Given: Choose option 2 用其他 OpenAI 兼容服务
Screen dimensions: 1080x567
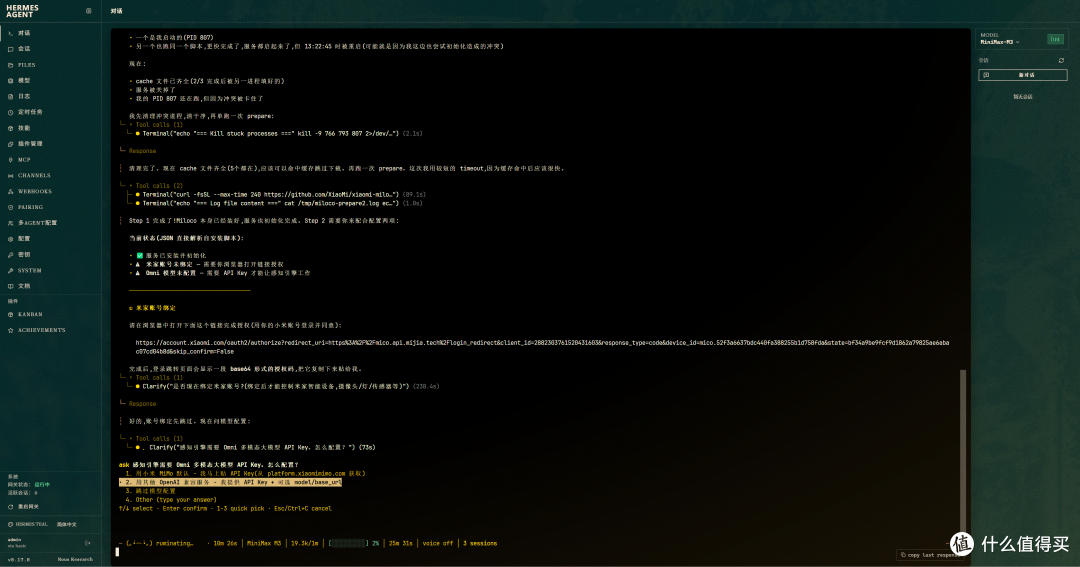Looking at the screenshot, I should [231, 482].
